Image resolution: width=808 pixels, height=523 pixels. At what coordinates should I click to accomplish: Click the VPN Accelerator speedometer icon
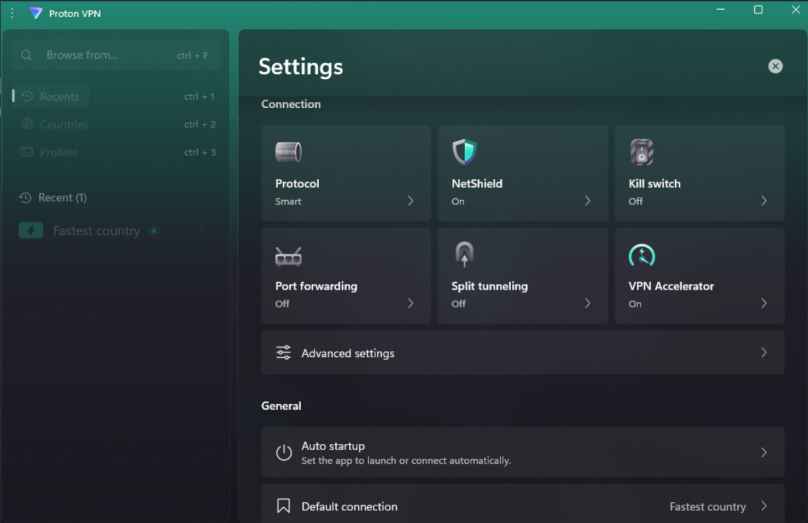[x=642, y=255]
